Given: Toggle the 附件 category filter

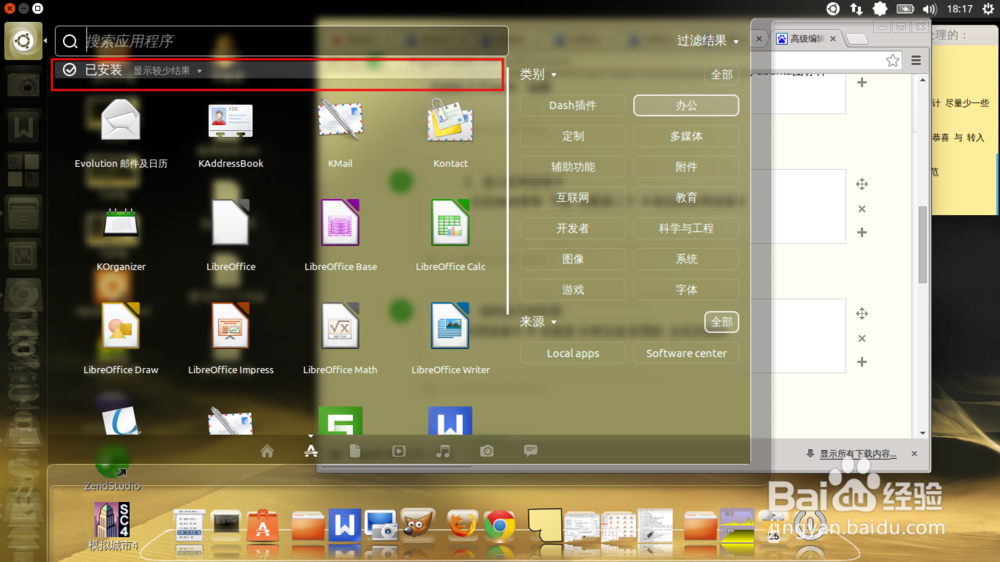Looking at the screenshot, I should [x=686, y=166].
